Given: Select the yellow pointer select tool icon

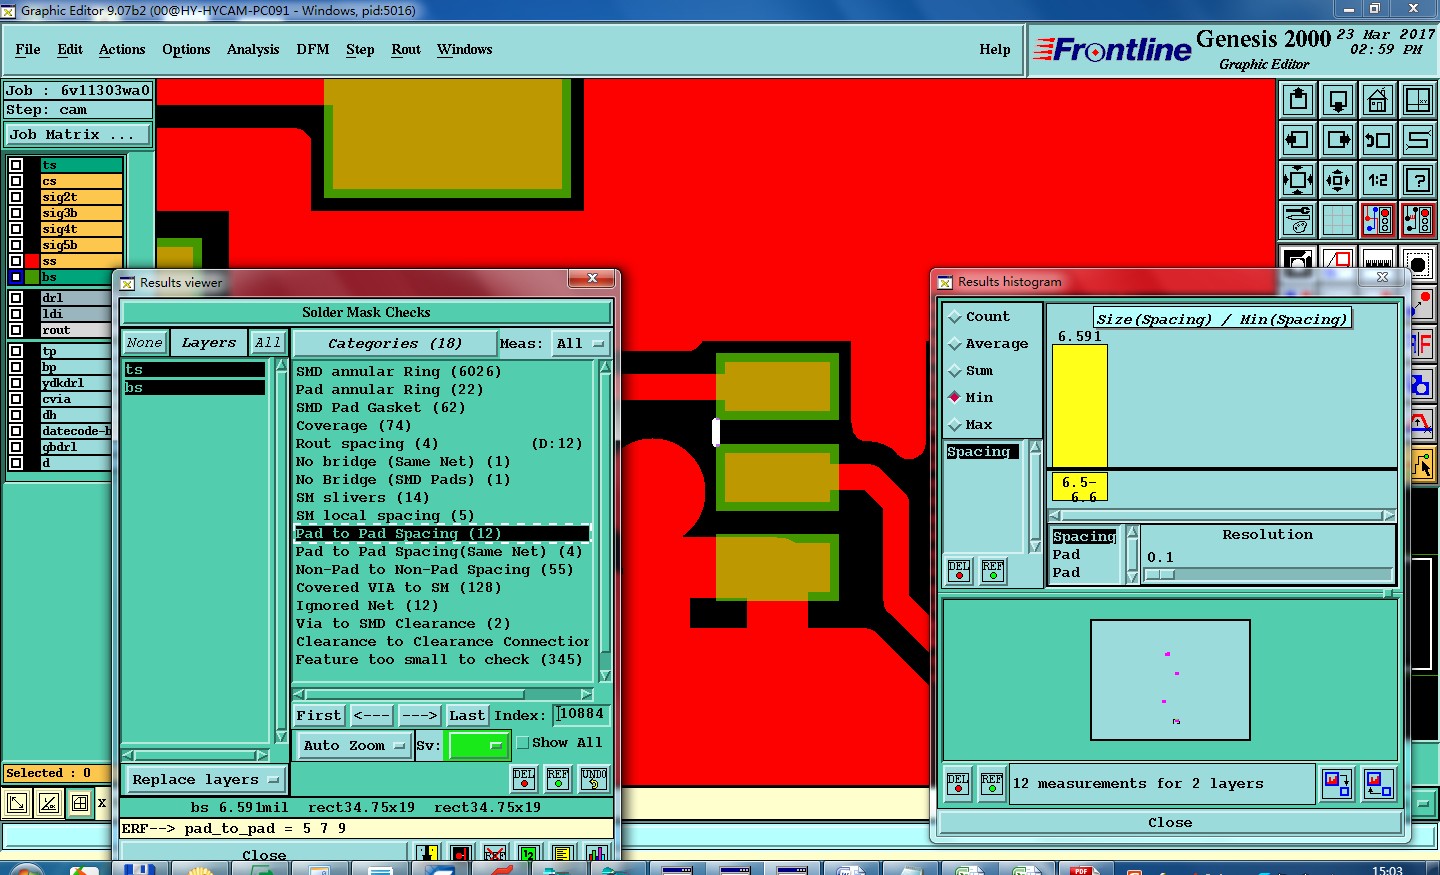Looking at the screenshot, I should [1422, 464].
